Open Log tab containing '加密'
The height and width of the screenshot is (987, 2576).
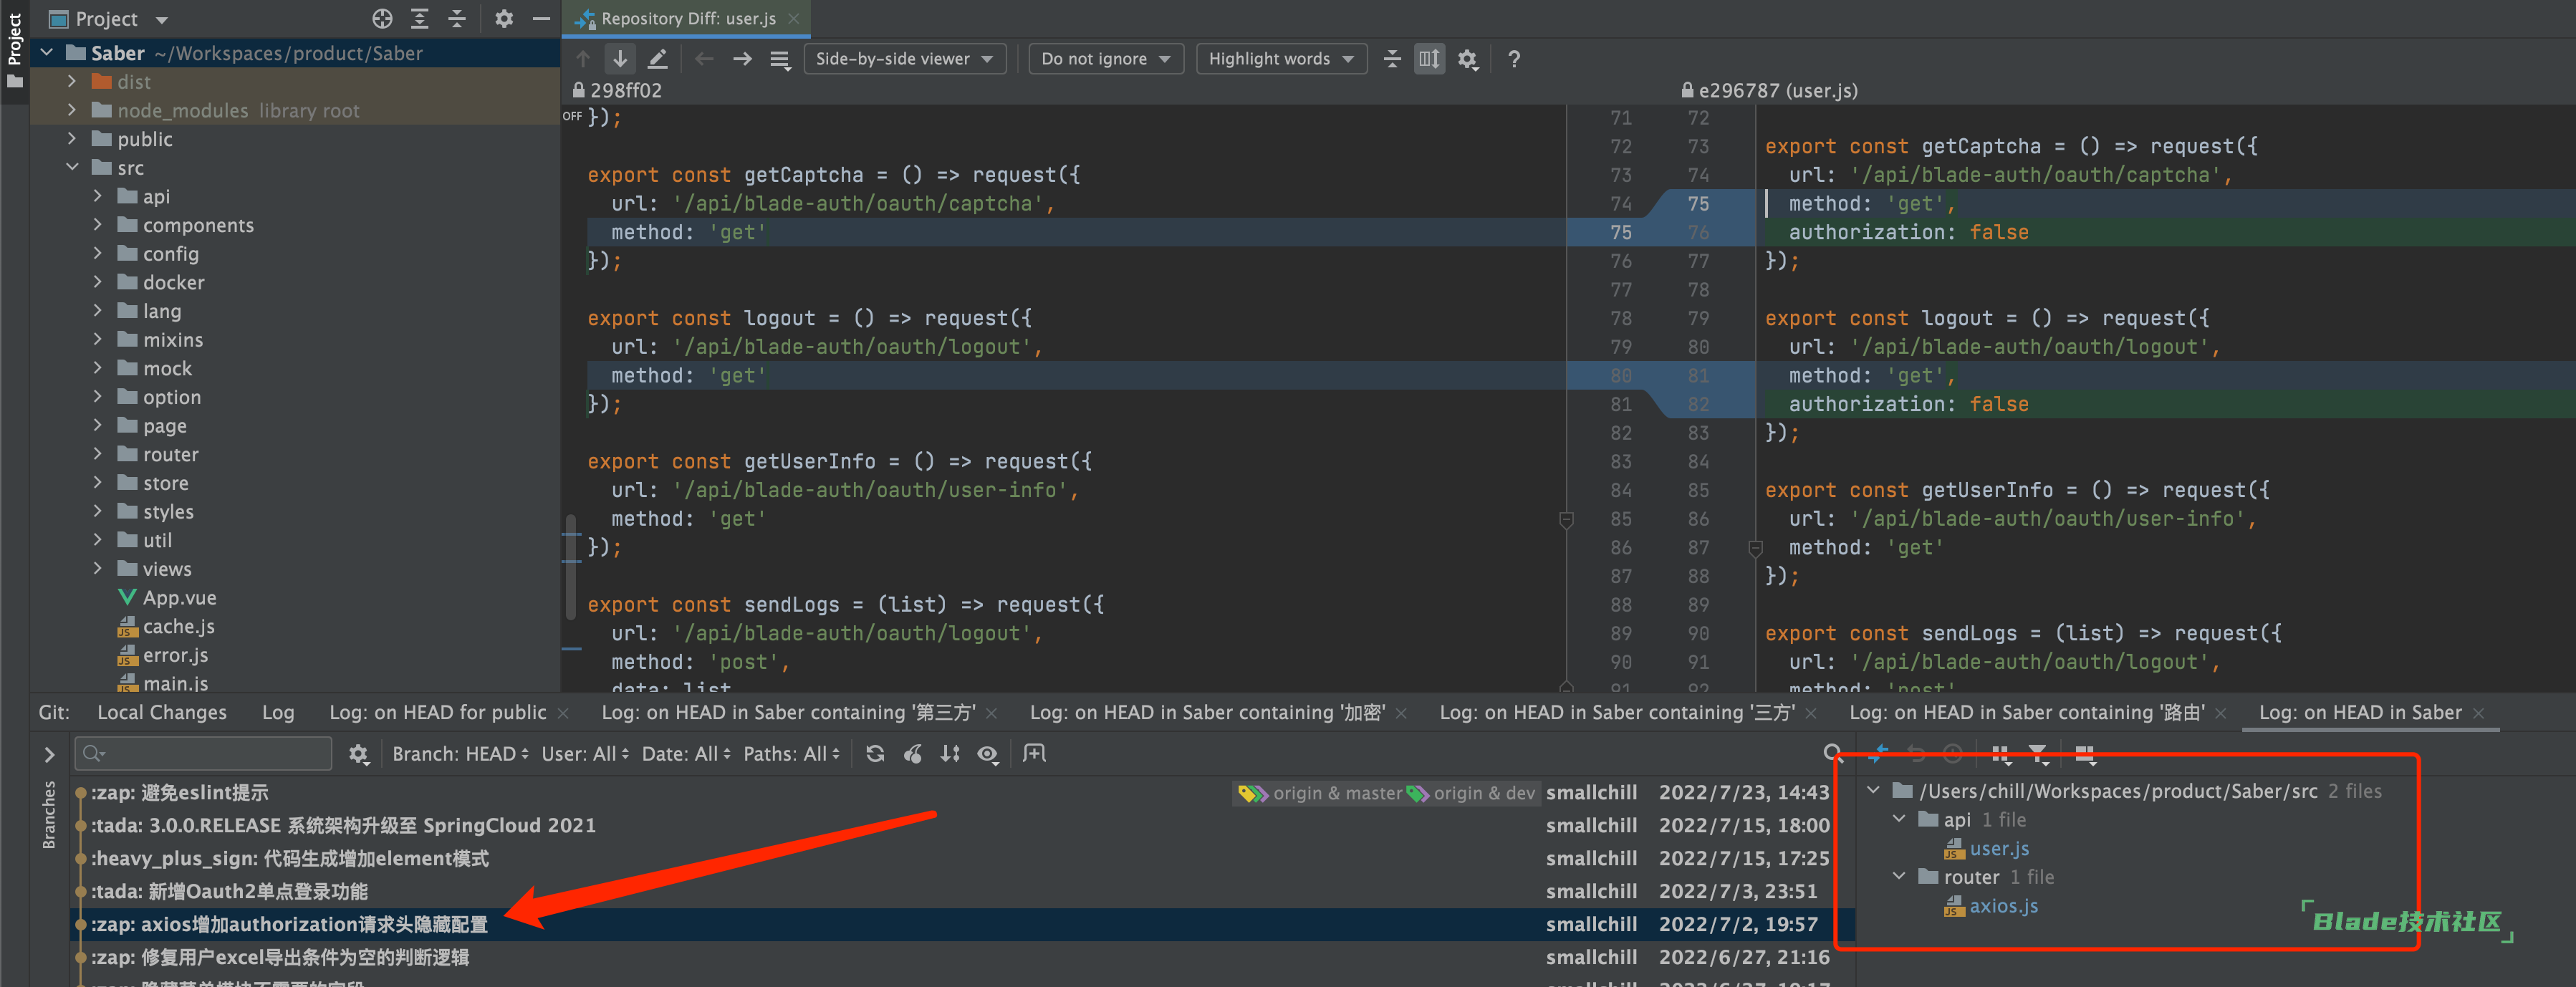[x=1207, y=712]
